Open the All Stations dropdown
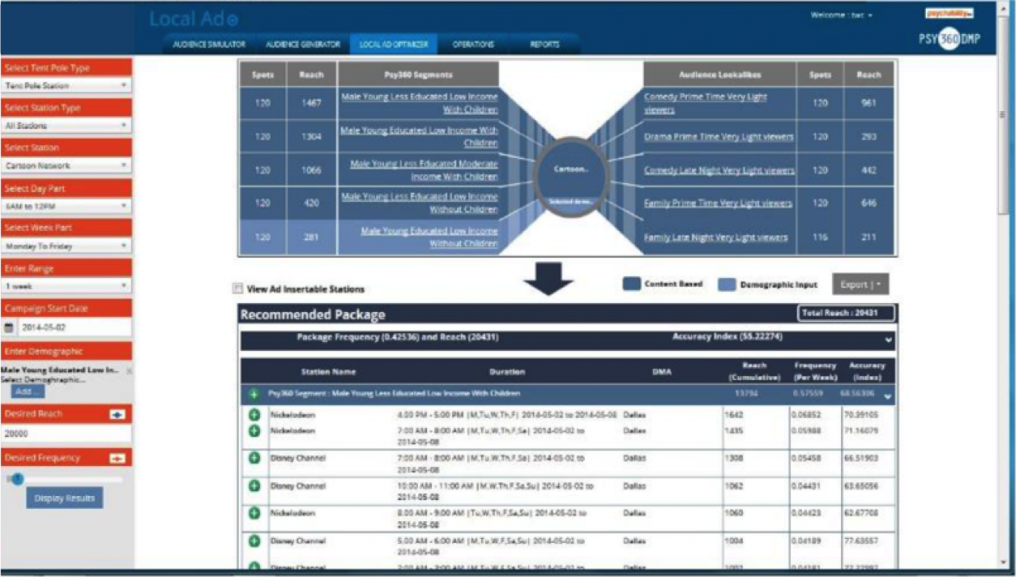The width and height of the screenshot is (1024, 577). click(x=66, y=125)
